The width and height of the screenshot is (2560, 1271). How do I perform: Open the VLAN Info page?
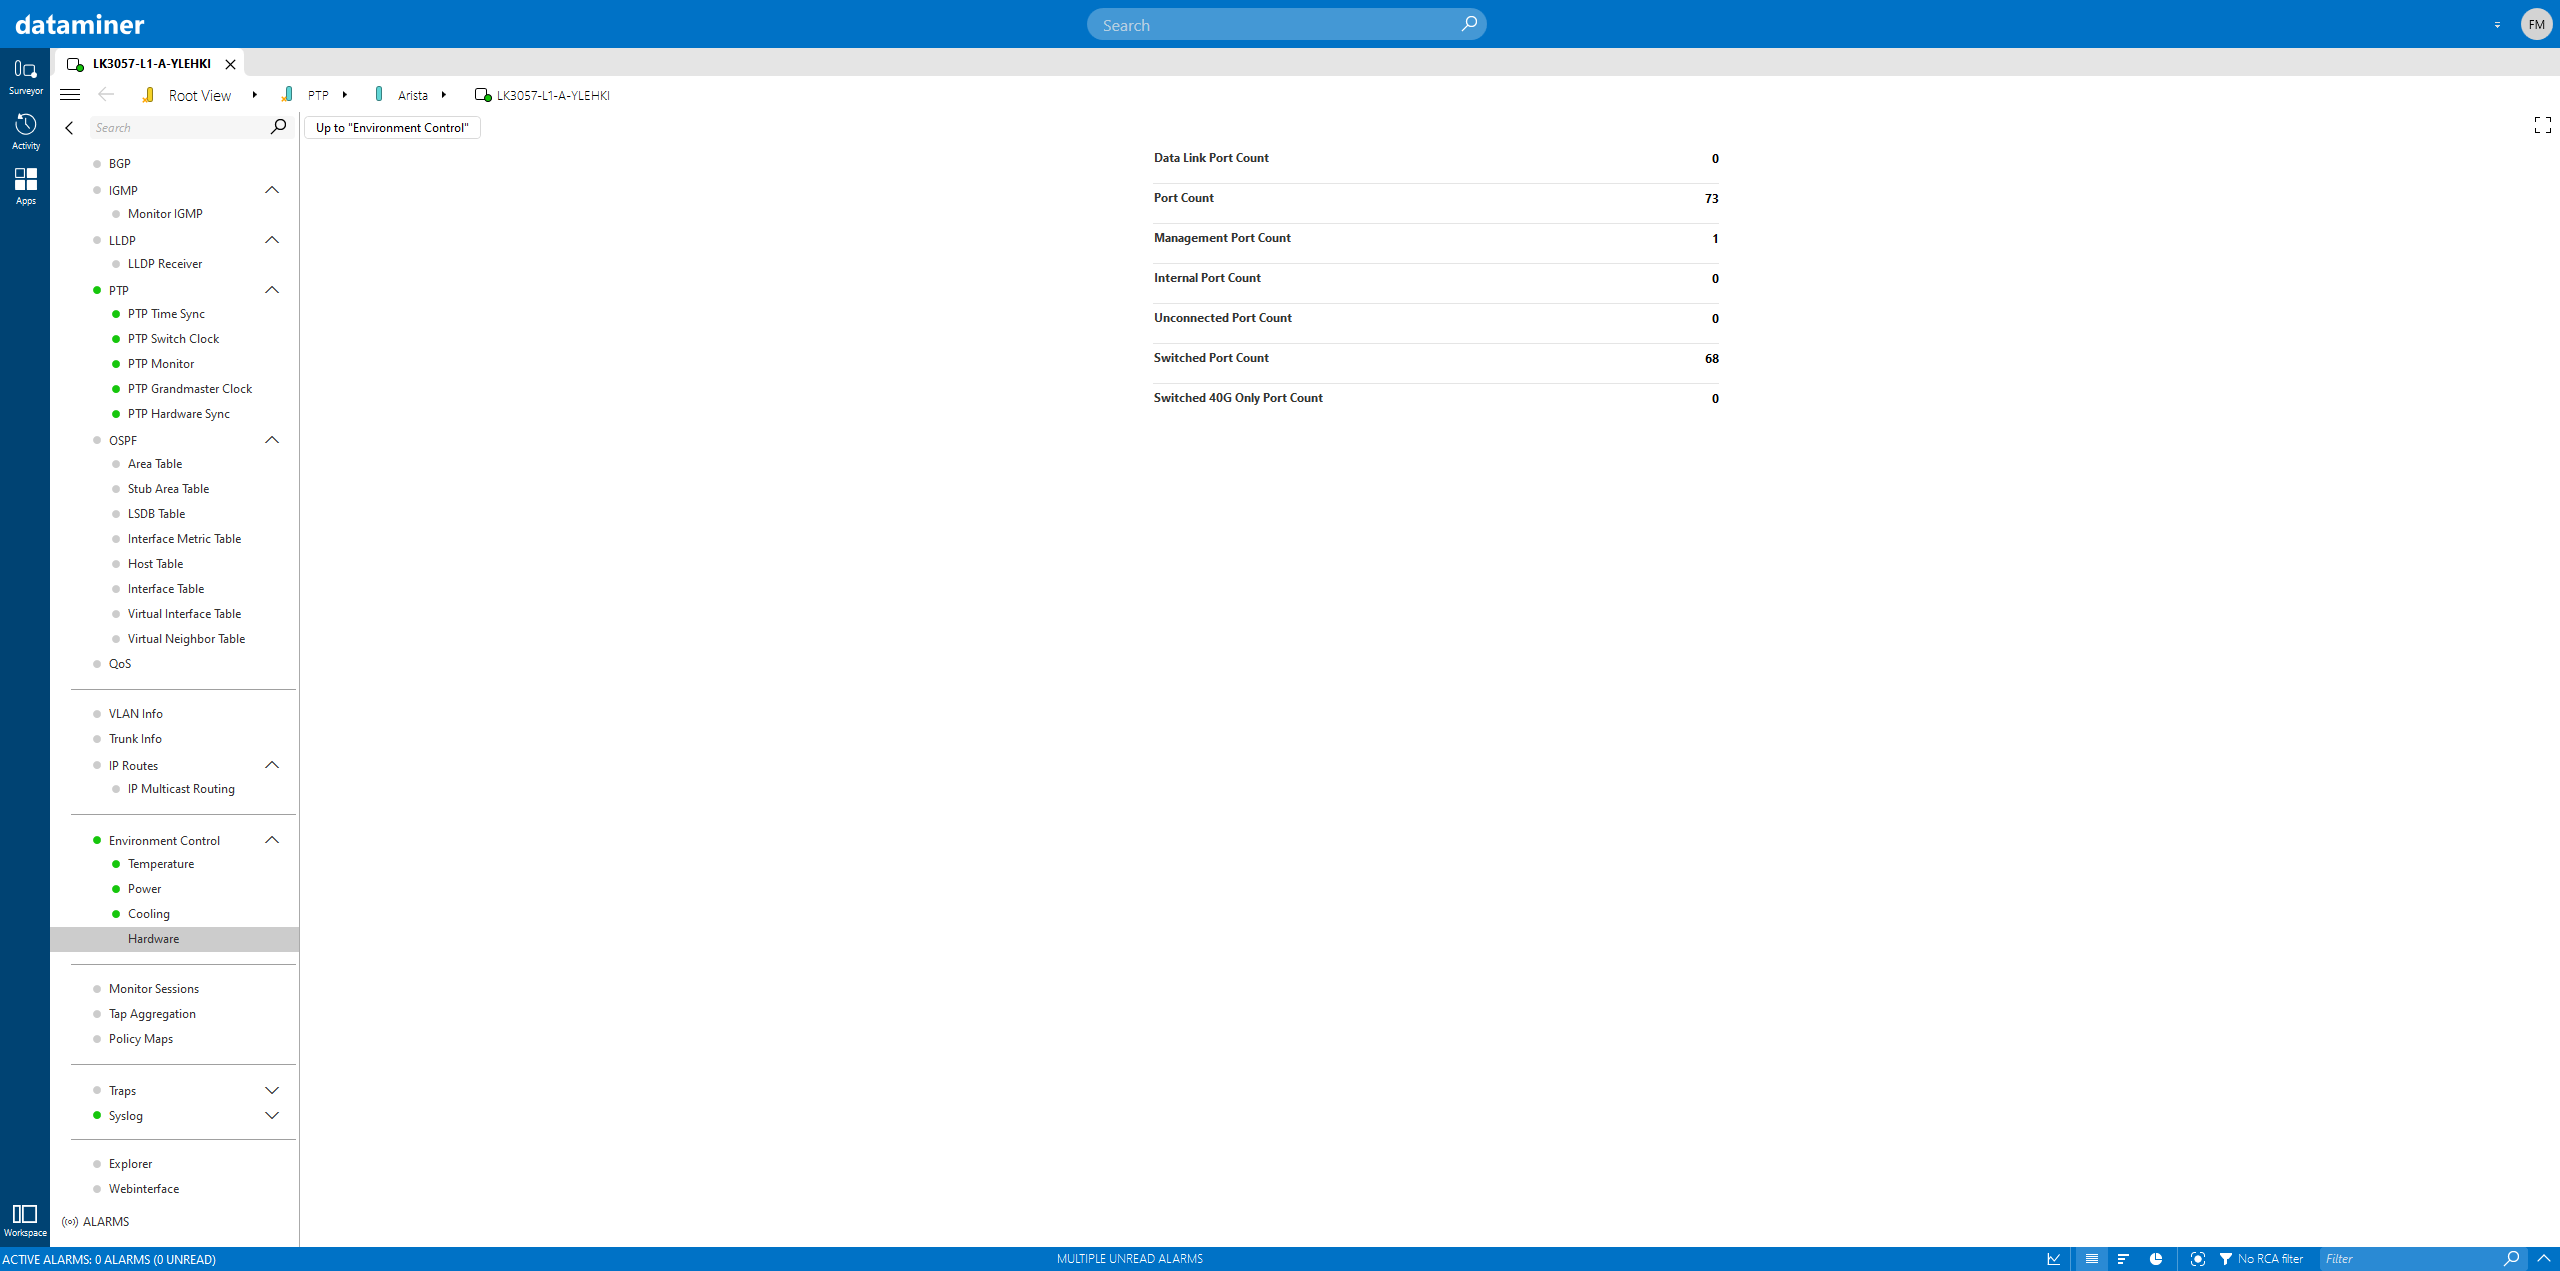click(x=136, y=714)
